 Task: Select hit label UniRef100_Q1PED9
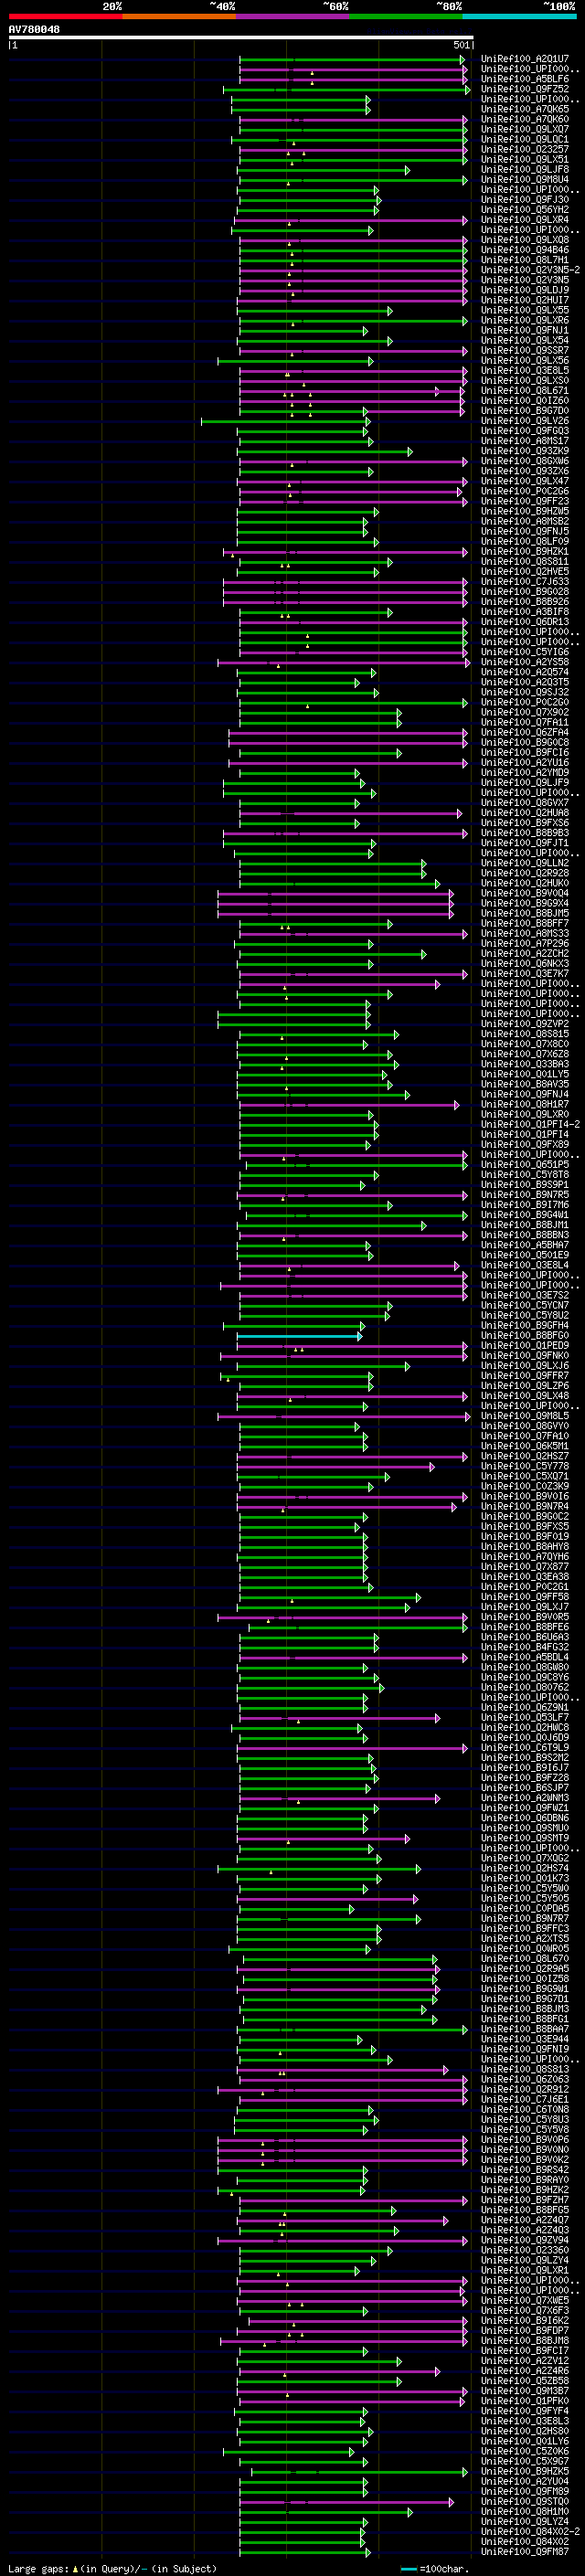point(524,1346)
